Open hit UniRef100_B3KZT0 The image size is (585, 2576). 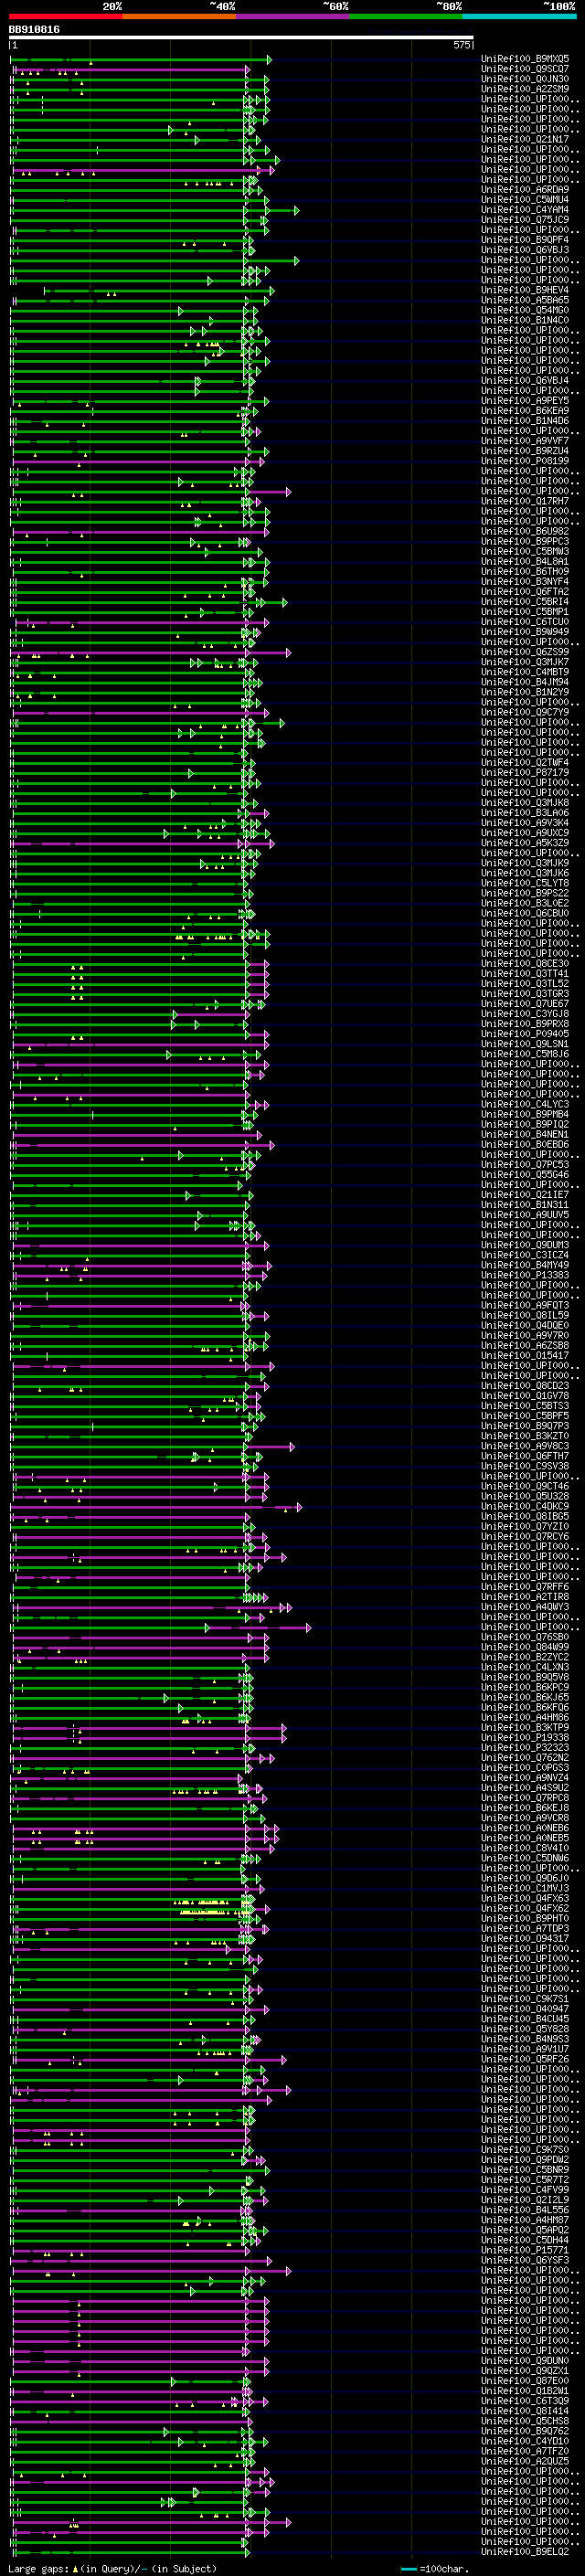coord(525,1437)
